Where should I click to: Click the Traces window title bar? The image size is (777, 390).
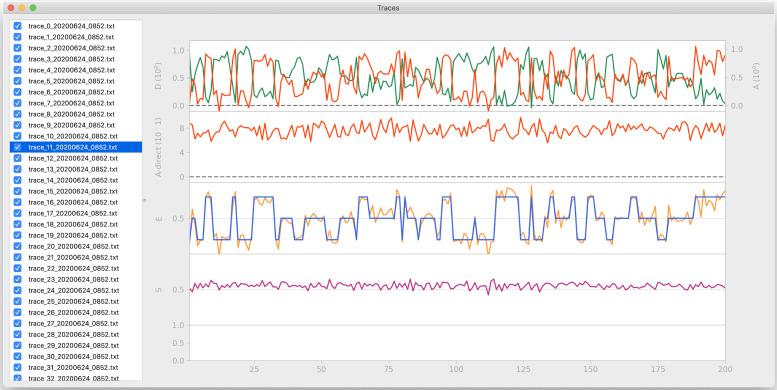click(x=388, y=7)
